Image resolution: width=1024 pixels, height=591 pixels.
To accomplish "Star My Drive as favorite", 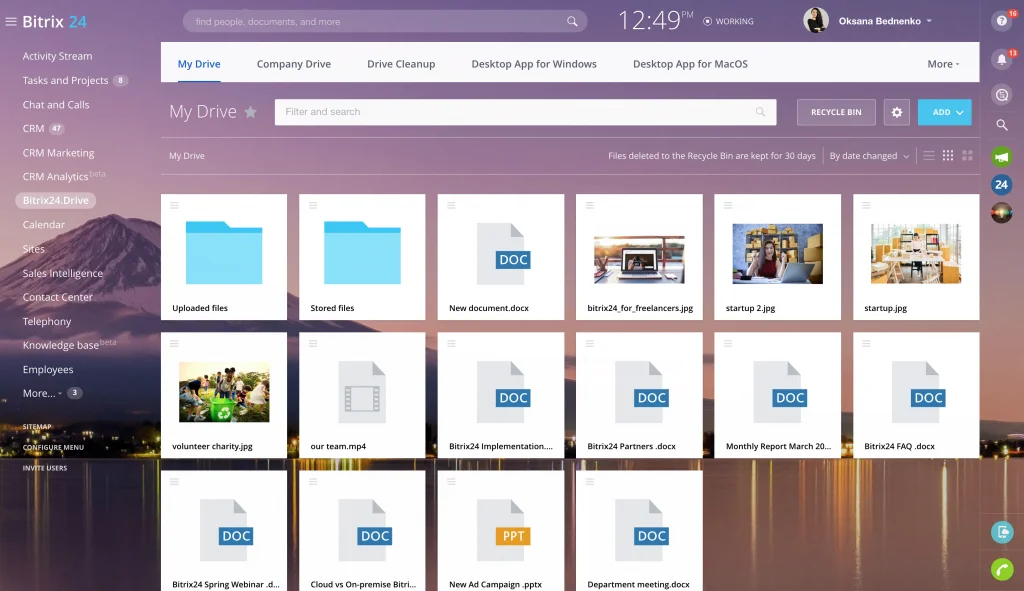I will (x=251, y=112).
